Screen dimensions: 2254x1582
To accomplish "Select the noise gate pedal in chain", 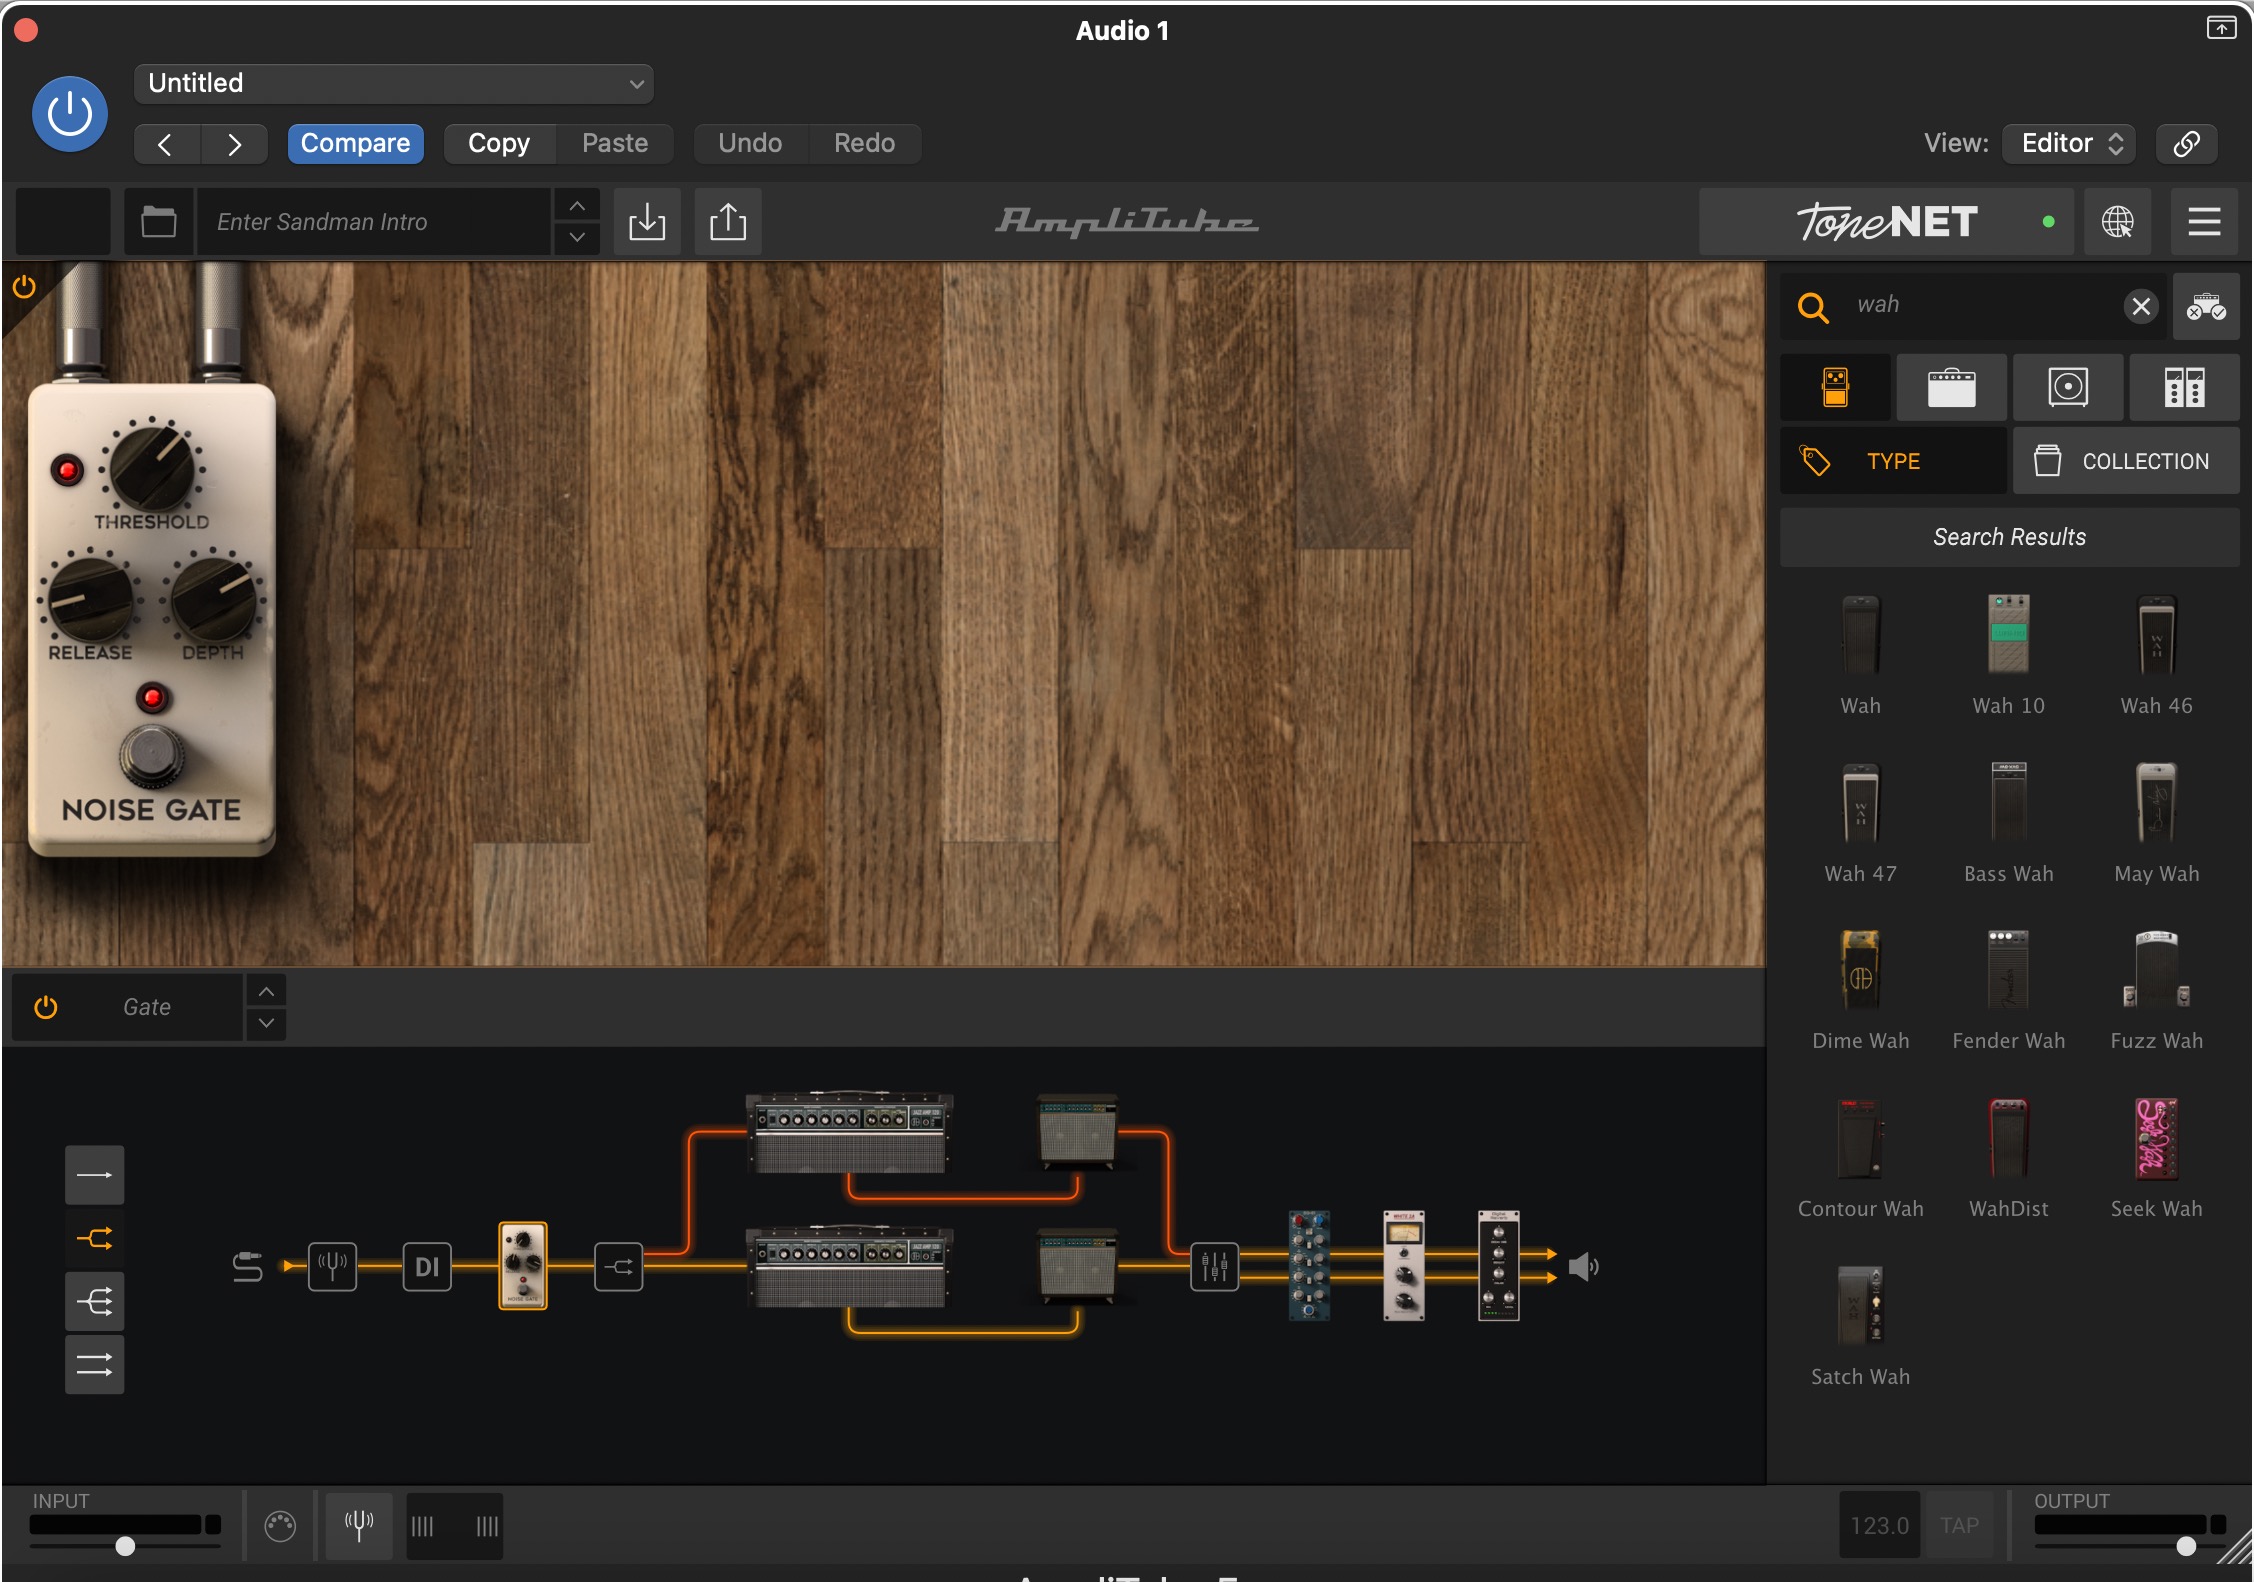I will tap(523, 1266).
